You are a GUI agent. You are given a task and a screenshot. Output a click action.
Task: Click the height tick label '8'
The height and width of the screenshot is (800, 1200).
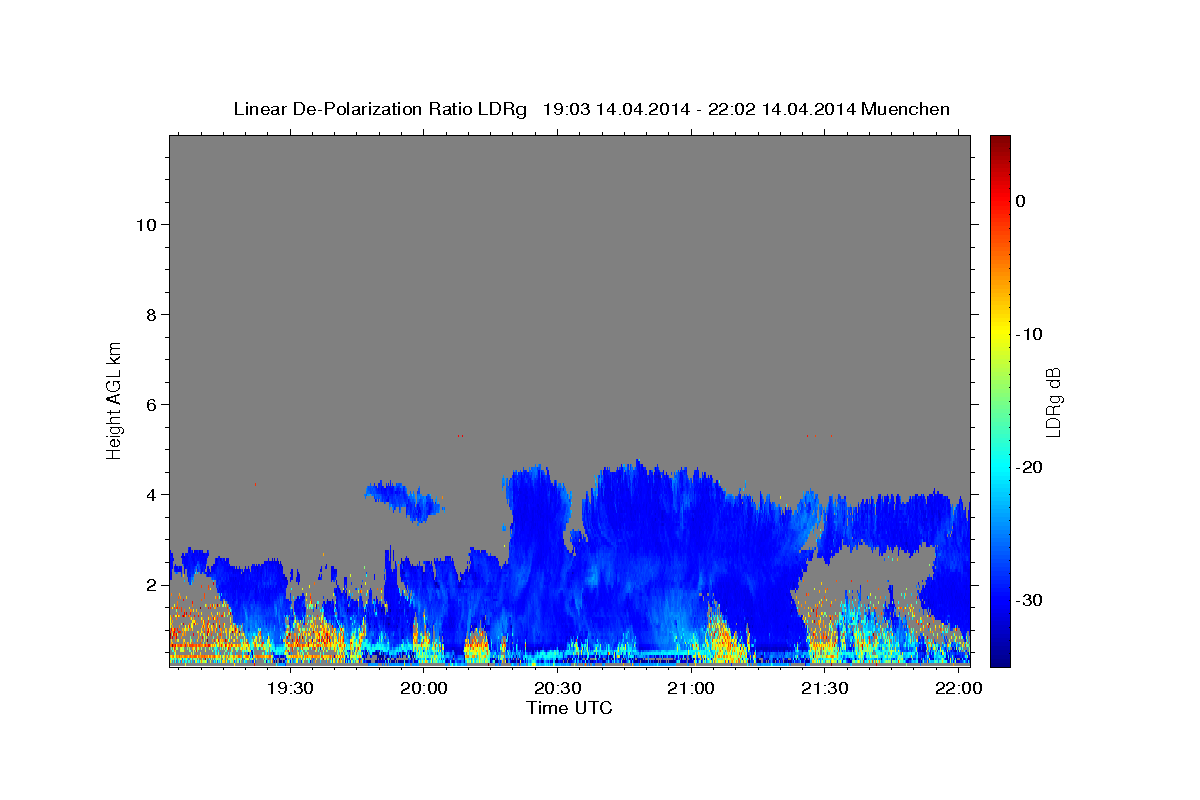pos(151,315)
